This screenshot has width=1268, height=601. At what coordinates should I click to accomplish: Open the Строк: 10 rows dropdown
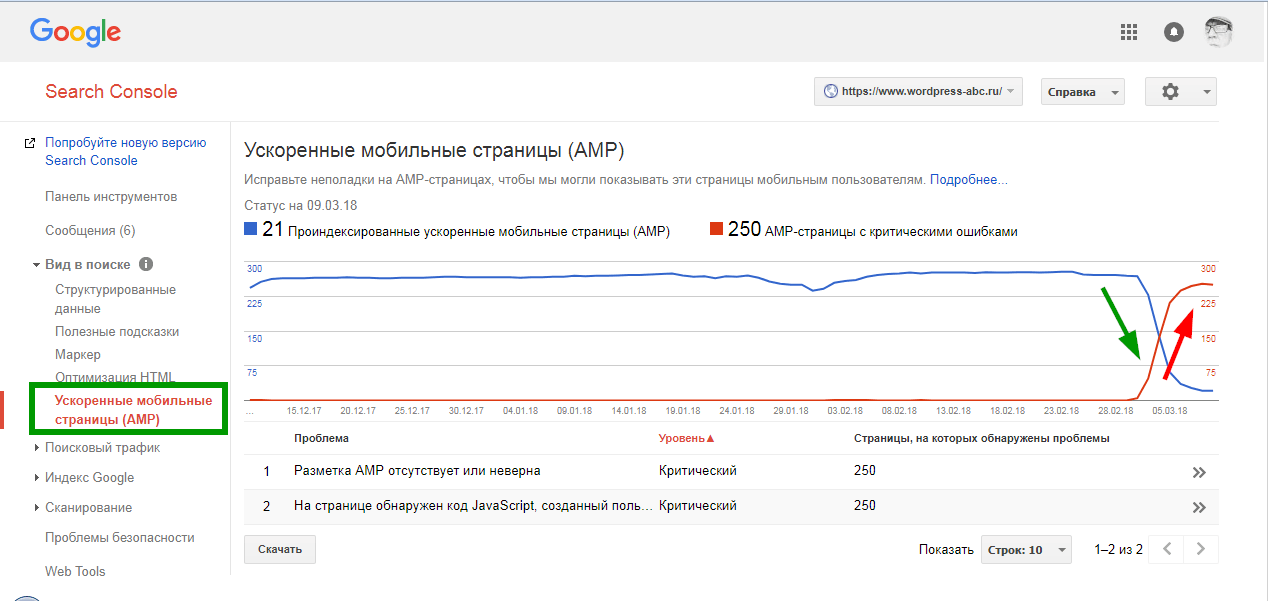[1025, 549]
